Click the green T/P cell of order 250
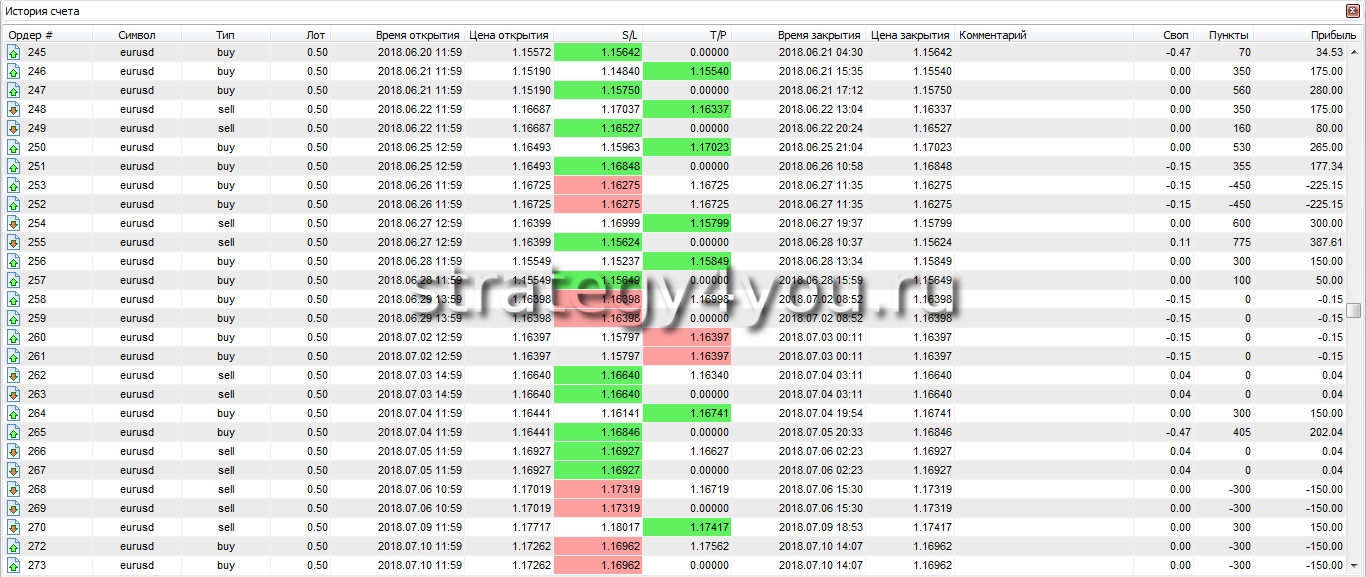The height and width of the screenshot is (577, 1366). [687, 147]
